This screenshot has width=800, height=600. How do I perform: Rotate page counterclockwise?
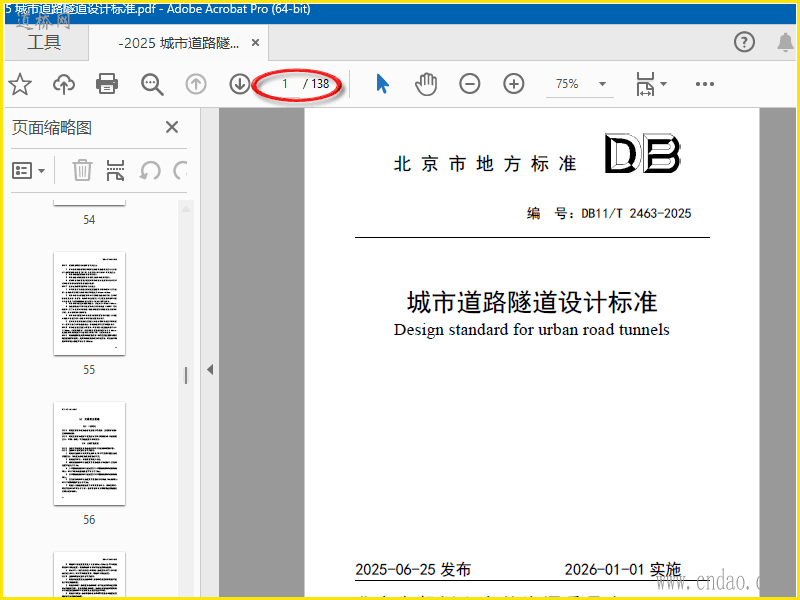(150, 170)
